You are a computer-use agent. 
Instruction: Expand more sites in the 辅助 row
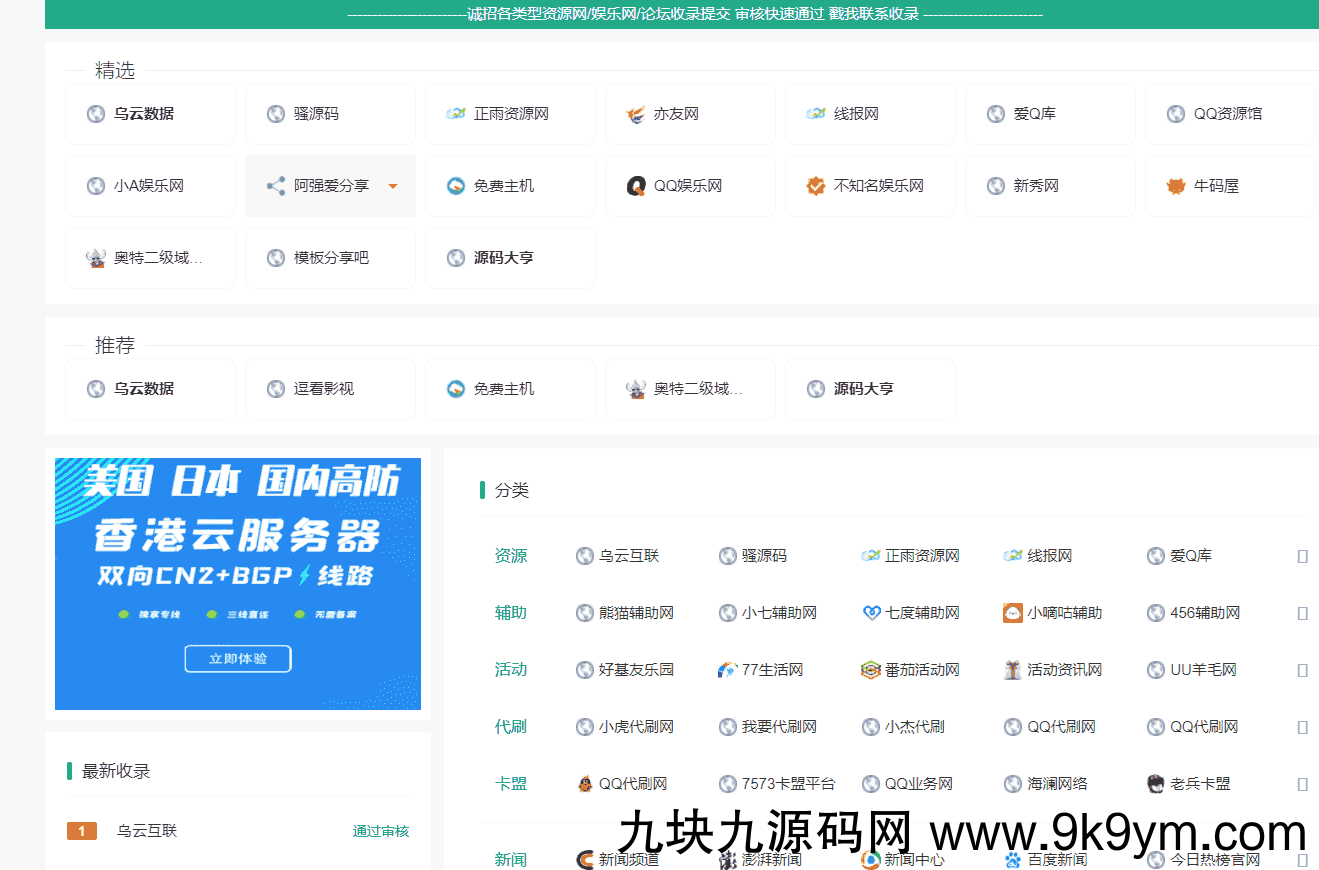click(x=1303, y=613)
